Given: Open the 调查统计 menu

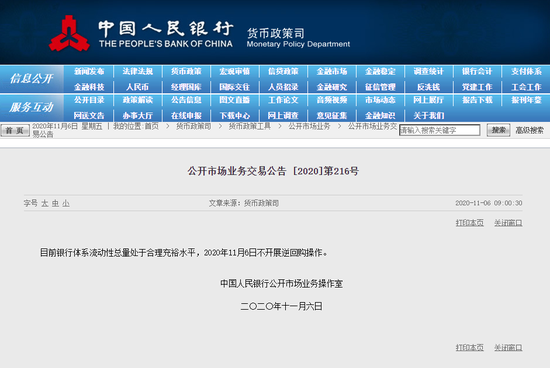Looking at the screenshot, I should pyautogui.click(x=429, y=72).
